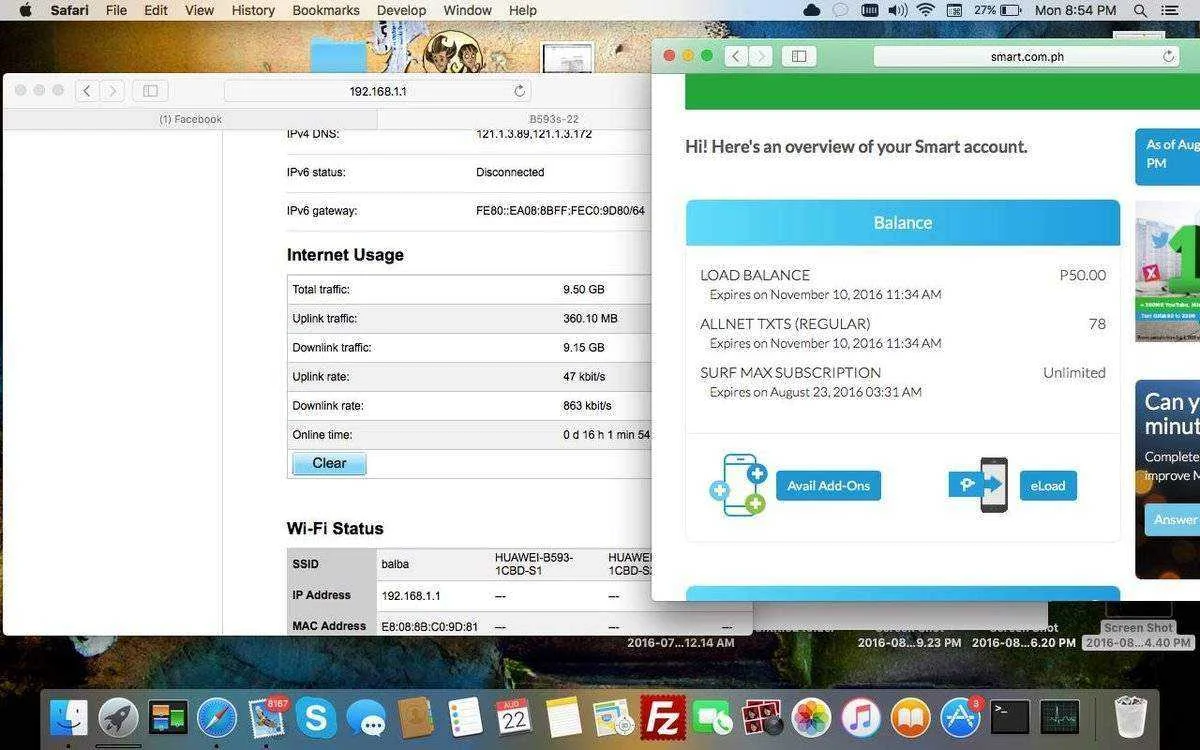Switch to the (1) Facebook tab
1200x750 pixels.
click(190, 119)
